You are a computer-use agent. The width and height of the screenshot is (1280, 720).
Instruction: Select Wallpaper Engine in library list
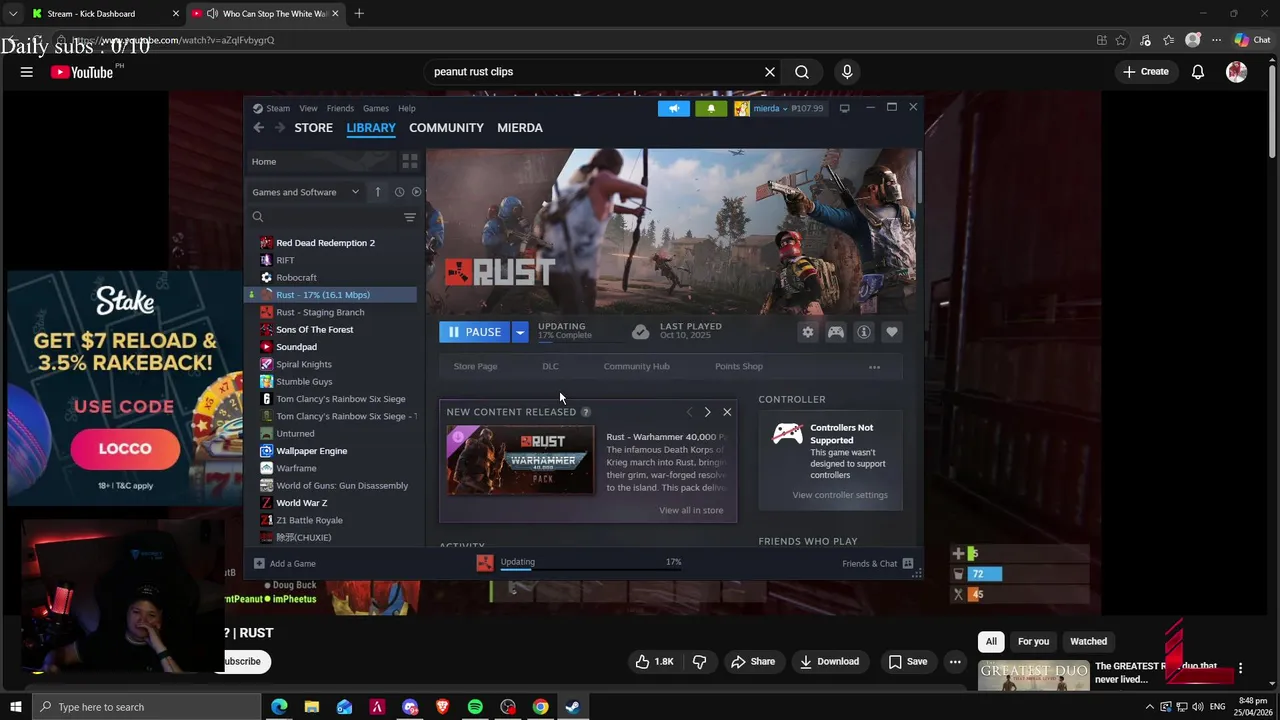[311, 451]
